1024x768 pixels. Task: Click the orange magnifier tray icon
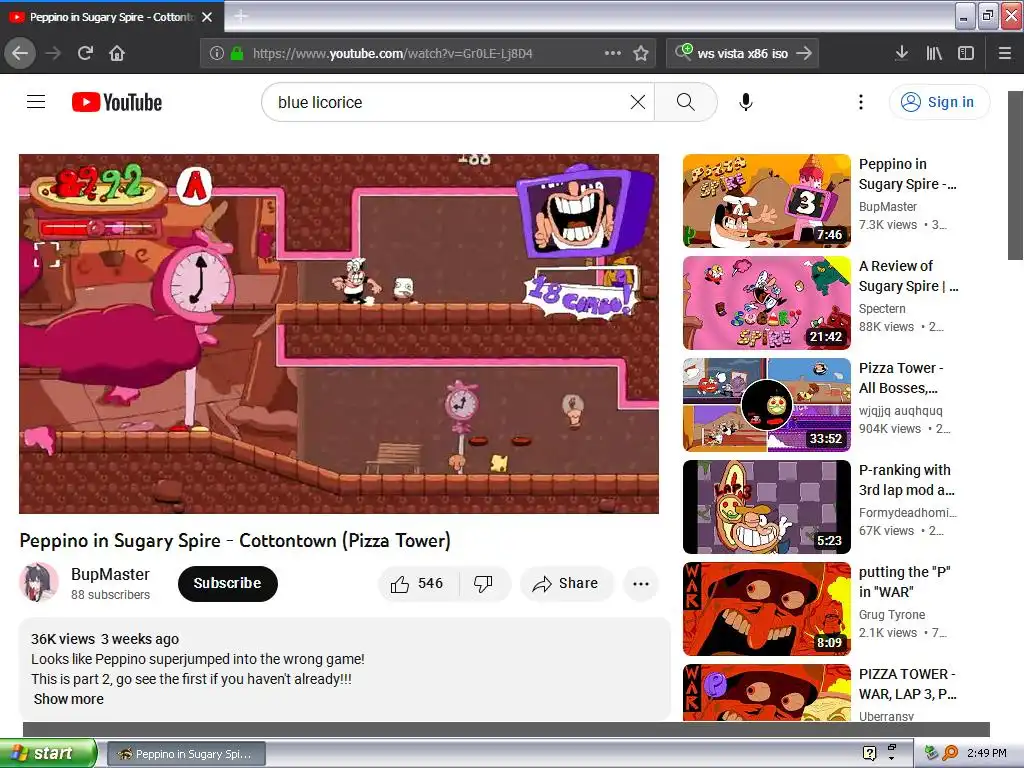950,753
